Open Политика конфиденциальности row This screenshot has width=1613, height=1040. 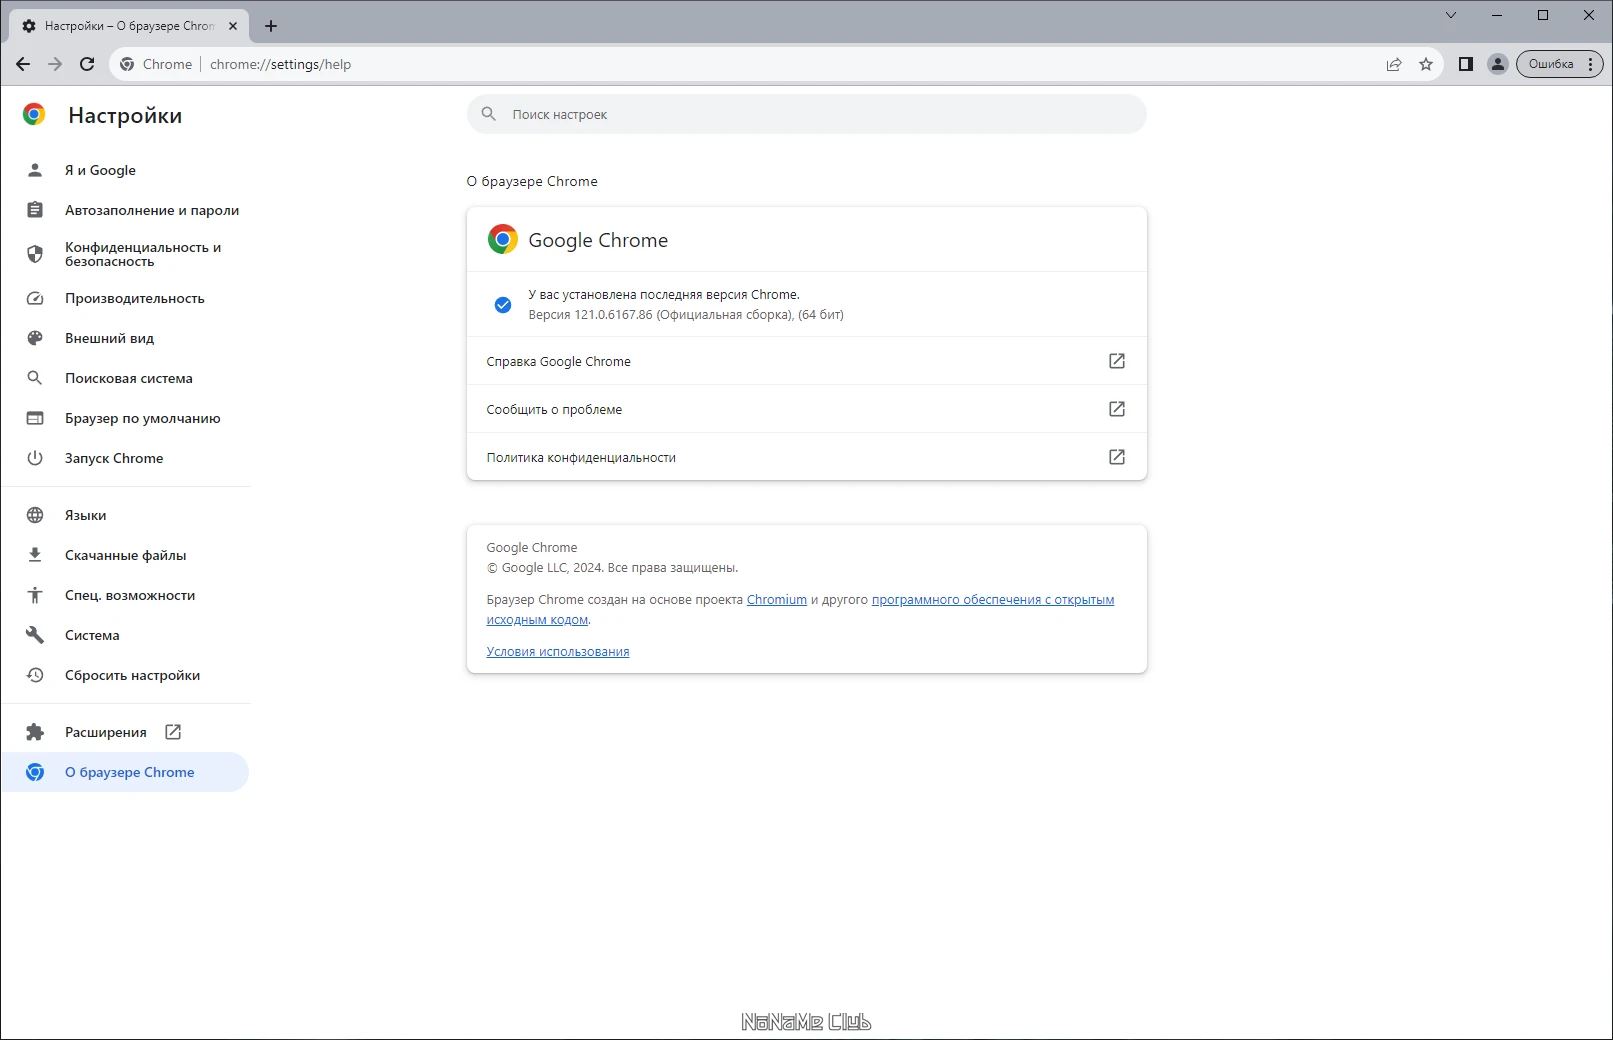[806, 457]
